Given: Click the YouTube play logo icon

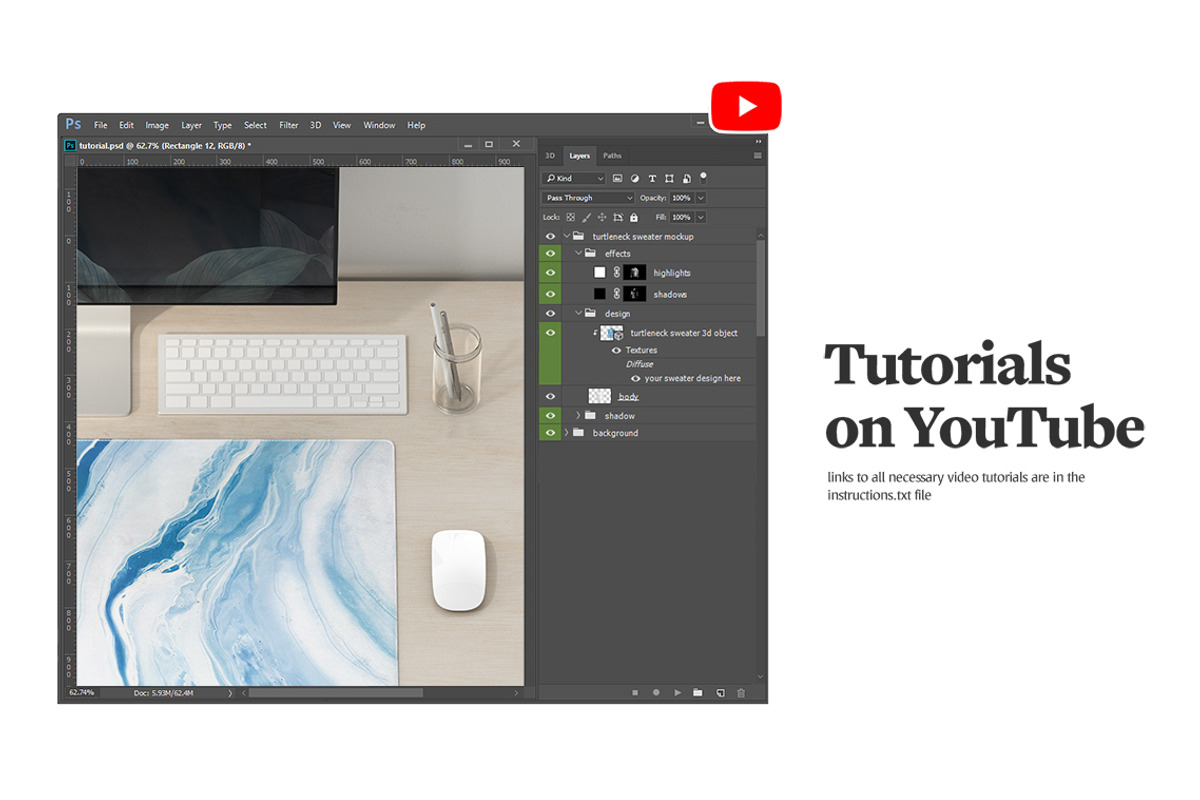Looking at the screenshot, I should pyautogui.click(x=746, y=106).
